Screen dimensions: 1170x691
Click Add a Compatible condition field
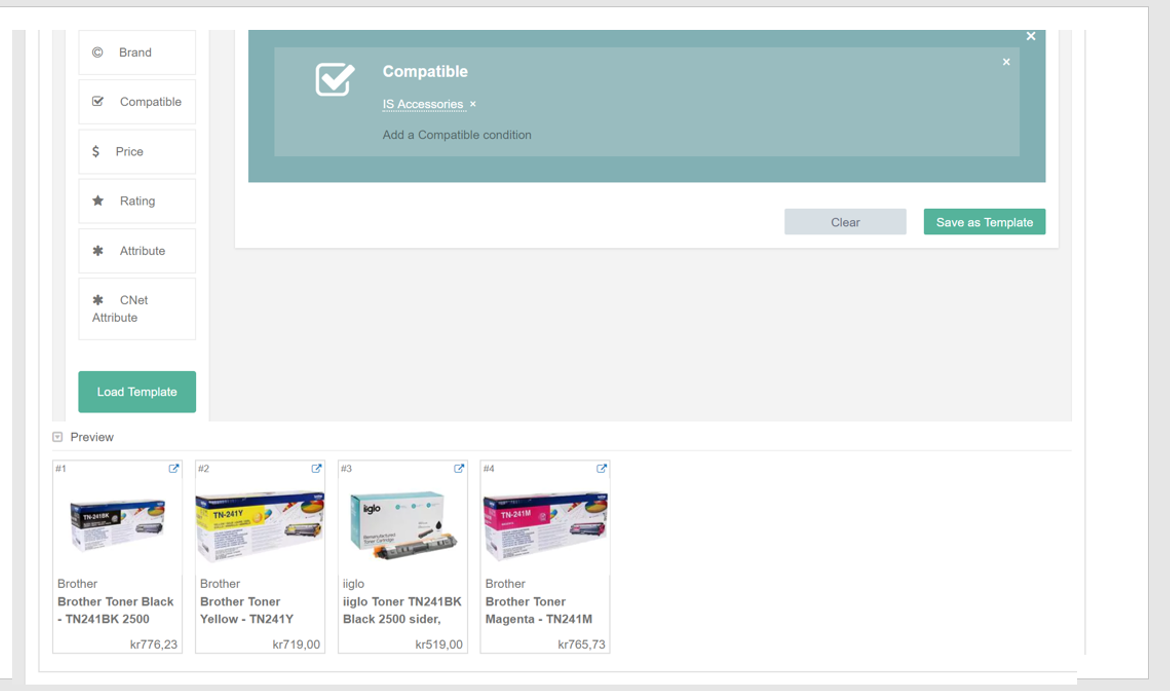(x=457, y=135)
